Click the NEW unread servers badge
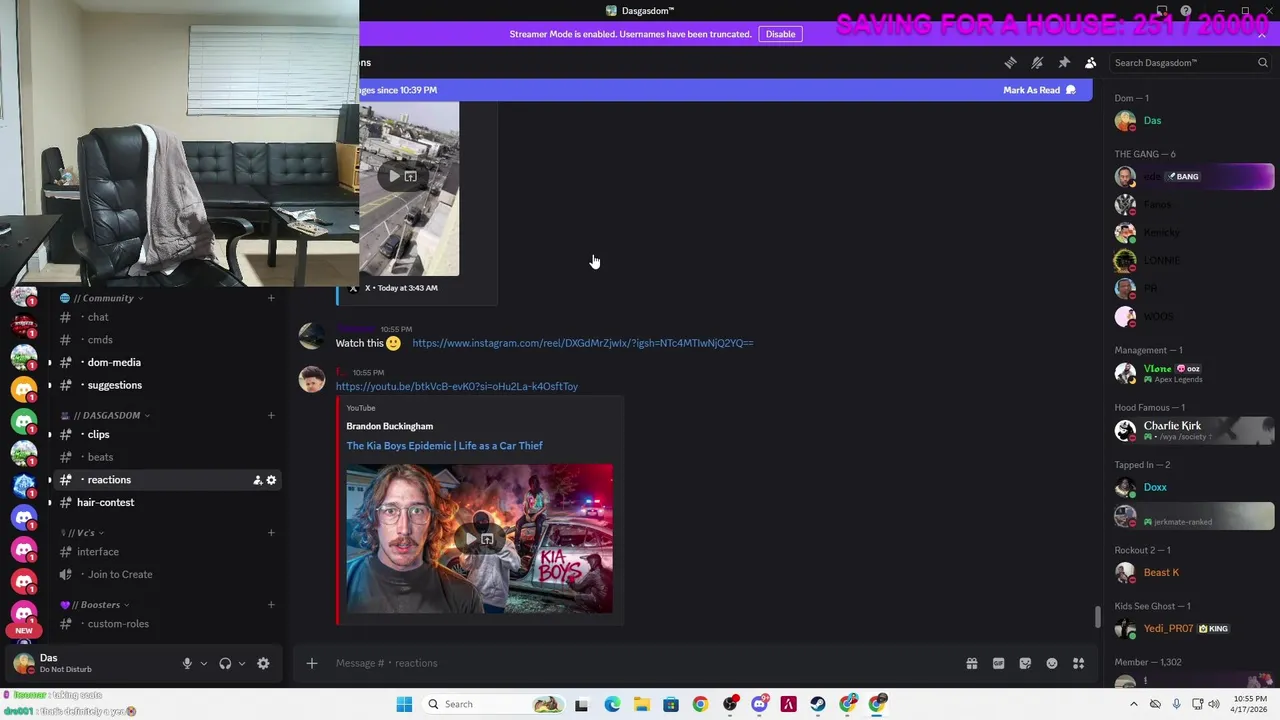 (24, 631)
